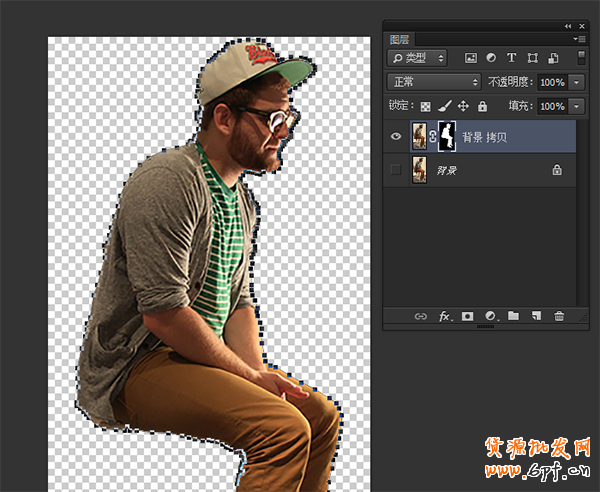Image resolution: width=600 pixels, height=492 pixels.
Task: Select the 背景 拷贝 layer mask thumbnail
Action: 447,136
